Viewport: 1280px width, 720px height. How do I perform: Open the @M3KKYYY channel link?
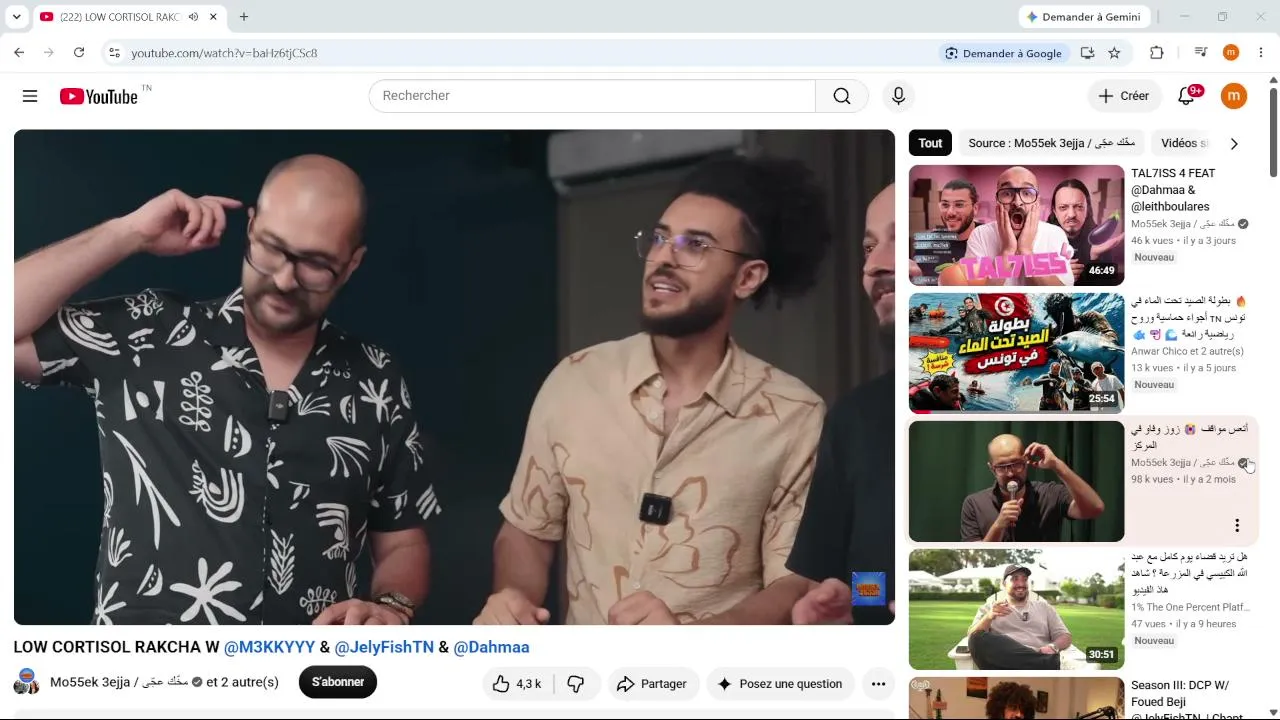269,647
